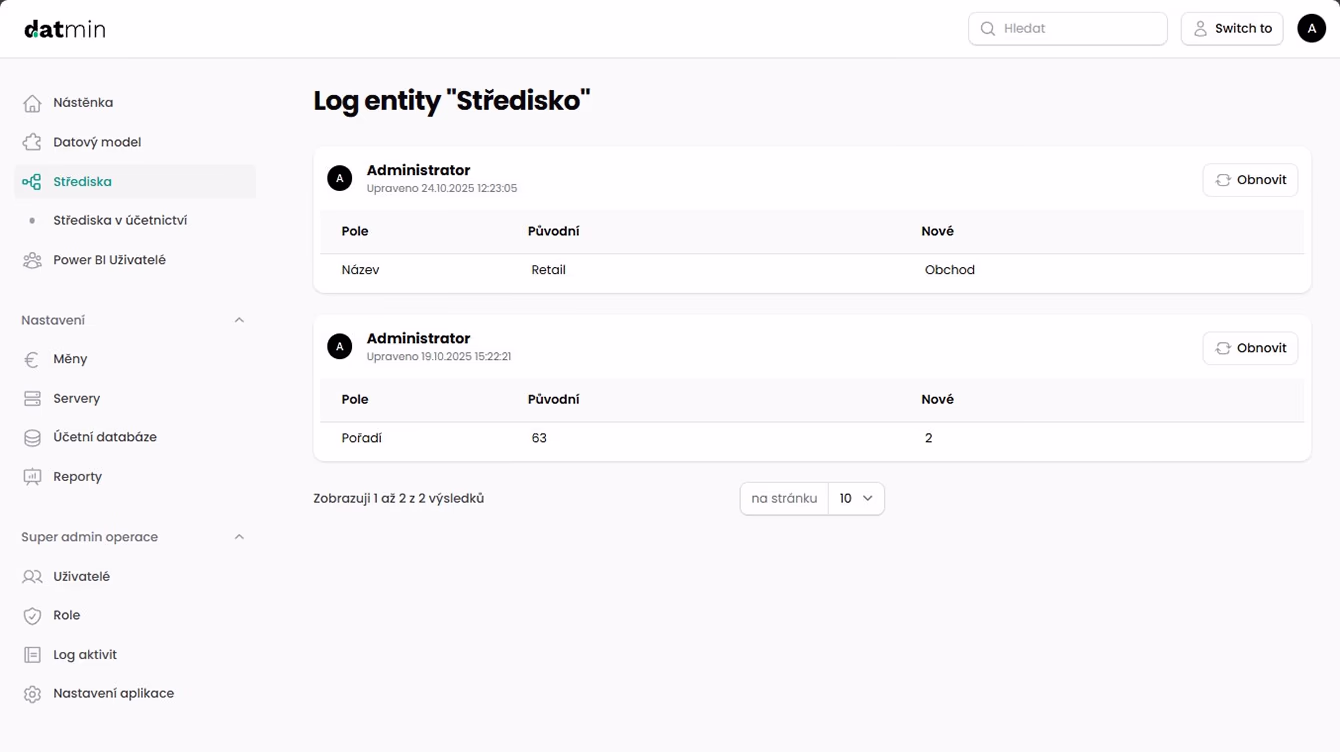Open the Uživatelé menu item
The height and width of the screenshot is (752, 1340).
pyautogui.click(x=81, y=576)
